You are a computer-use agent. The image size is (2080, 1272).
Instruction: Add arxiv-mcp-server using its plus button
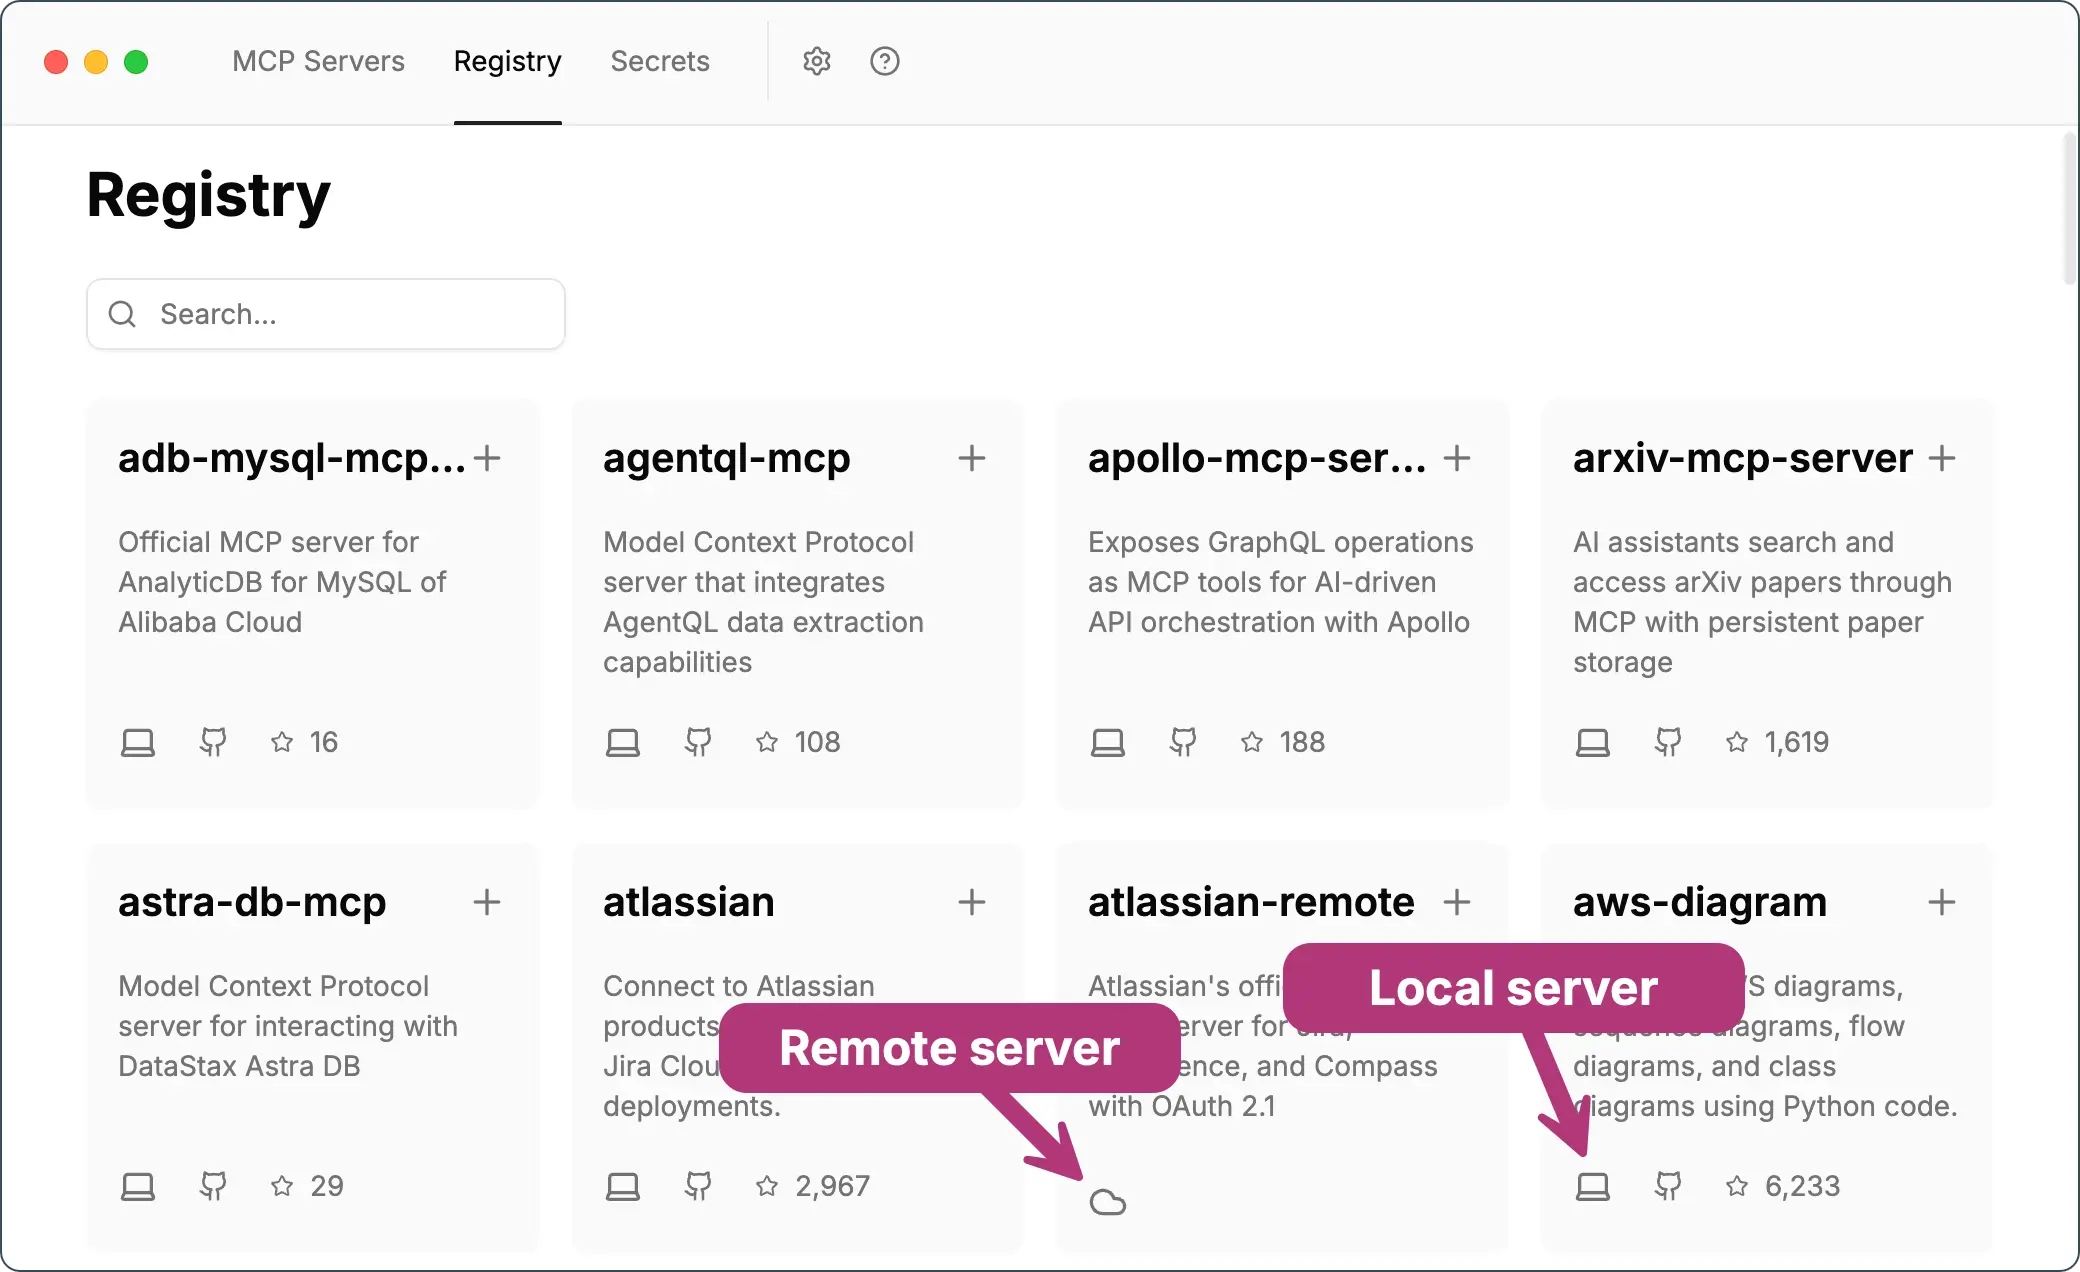(x=1943, y=458)
